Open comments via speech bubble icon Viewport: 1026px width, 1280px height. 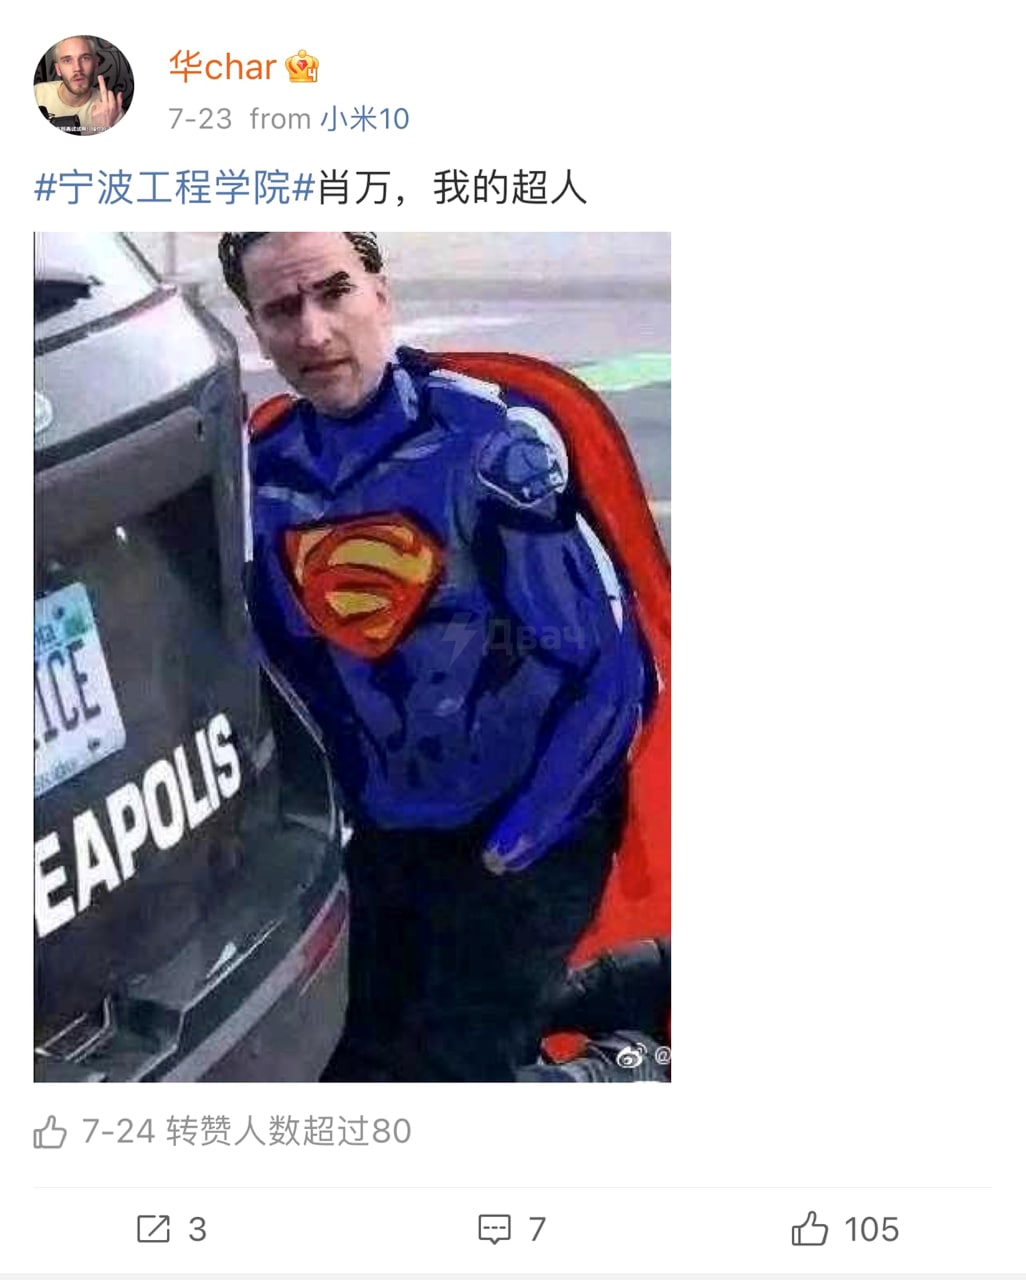pyautogui.click(x=495, y=1229)
